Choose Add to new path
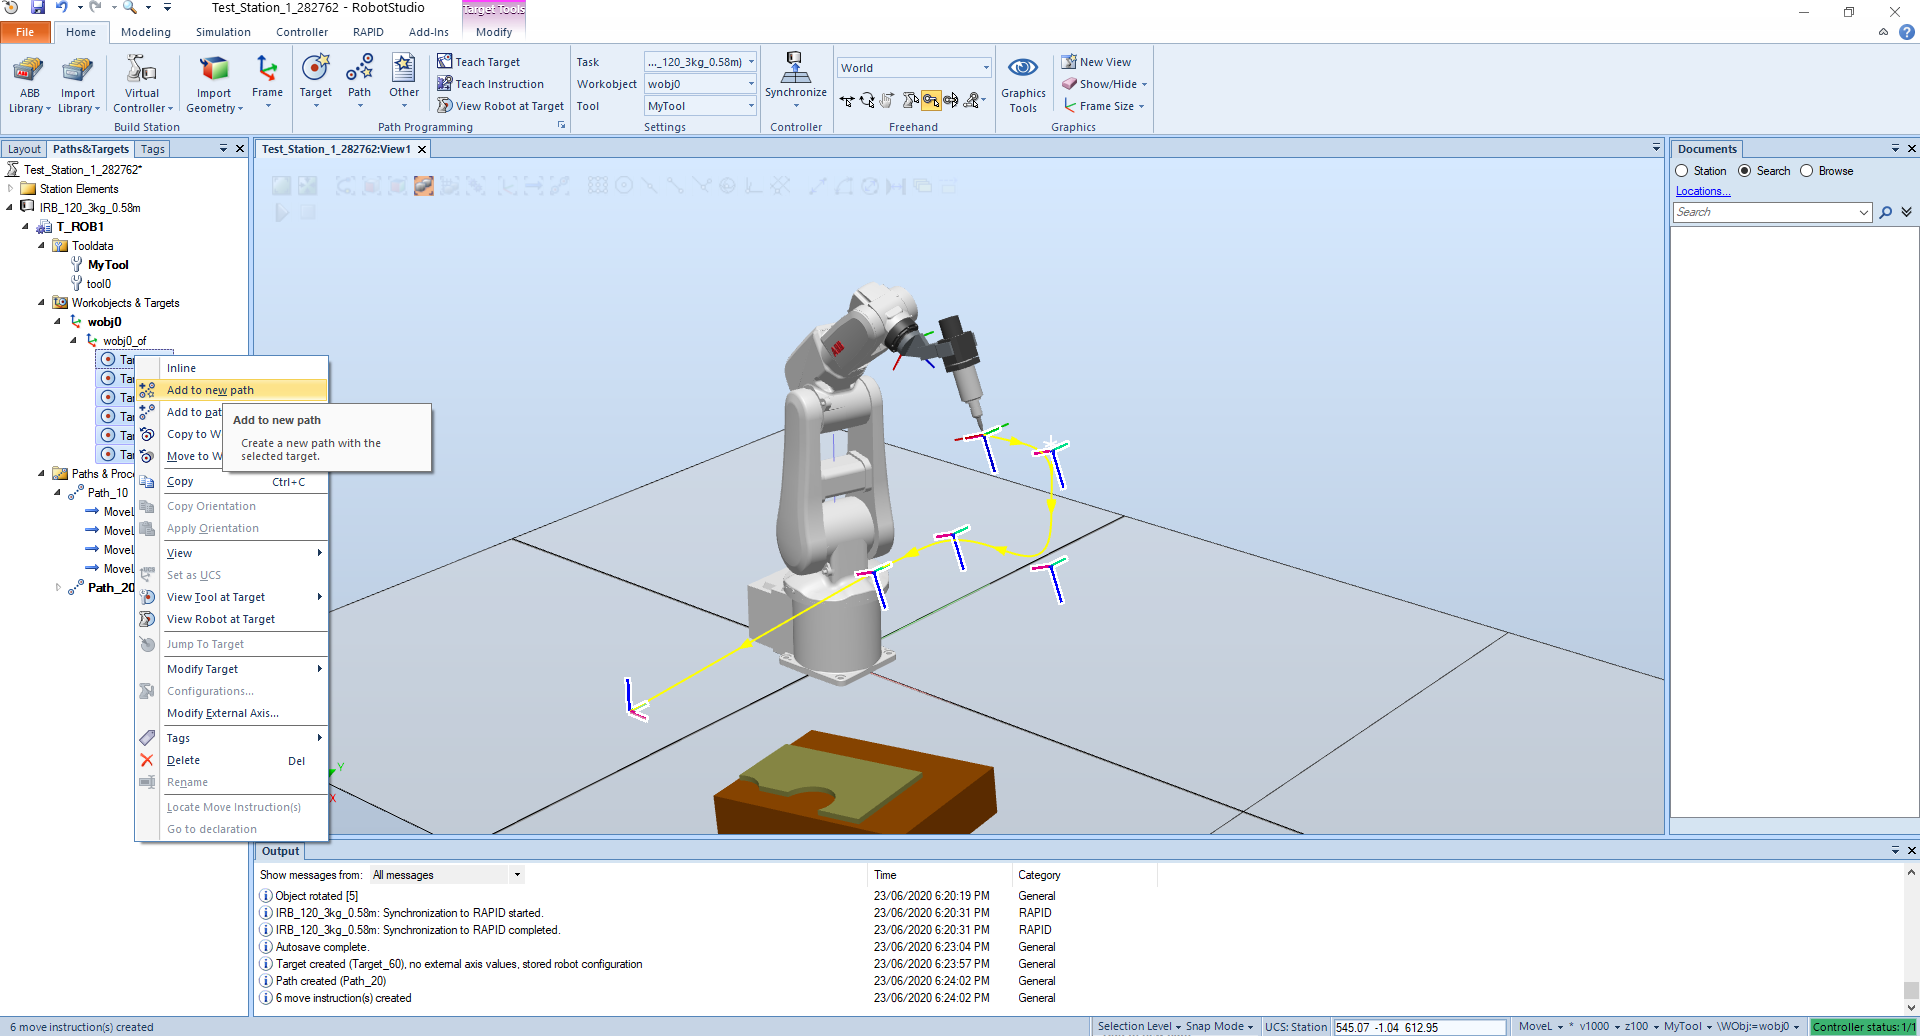1920x1036 pixels. pyautogui.click(x=210, y=390)
